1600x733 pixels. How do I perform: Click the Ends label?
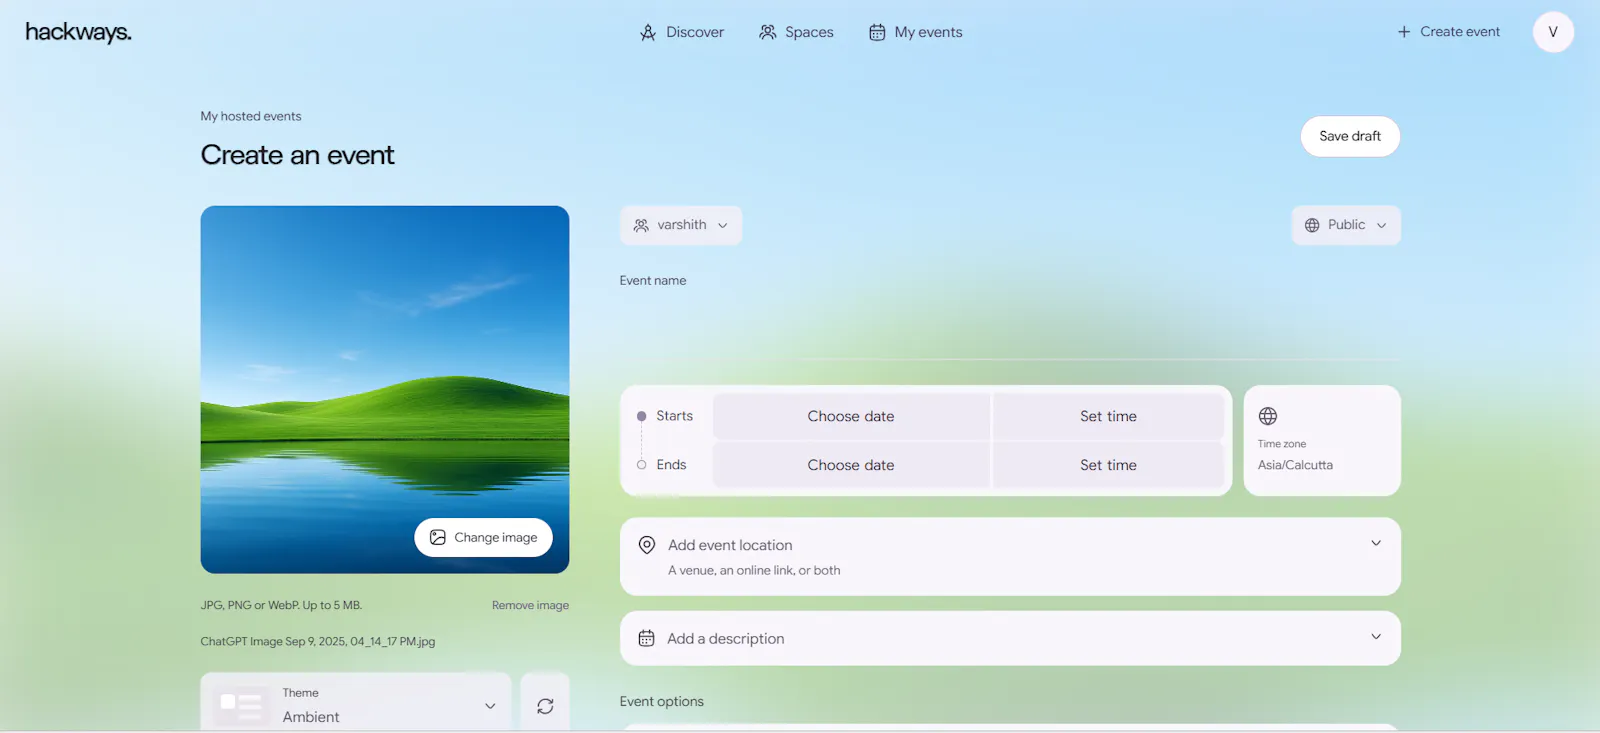[672, 465]
